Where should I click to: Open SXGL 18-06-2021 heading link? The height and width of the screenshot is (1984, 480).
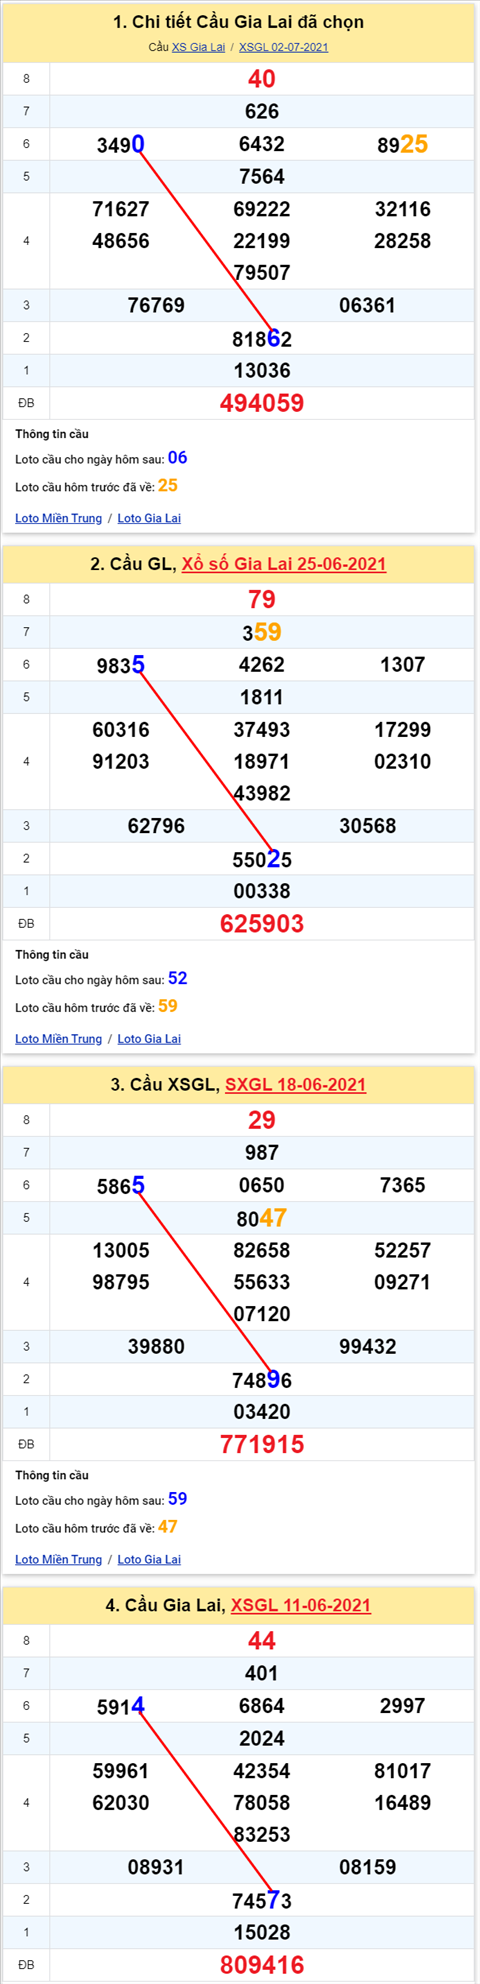click(x=295, y=1085)
